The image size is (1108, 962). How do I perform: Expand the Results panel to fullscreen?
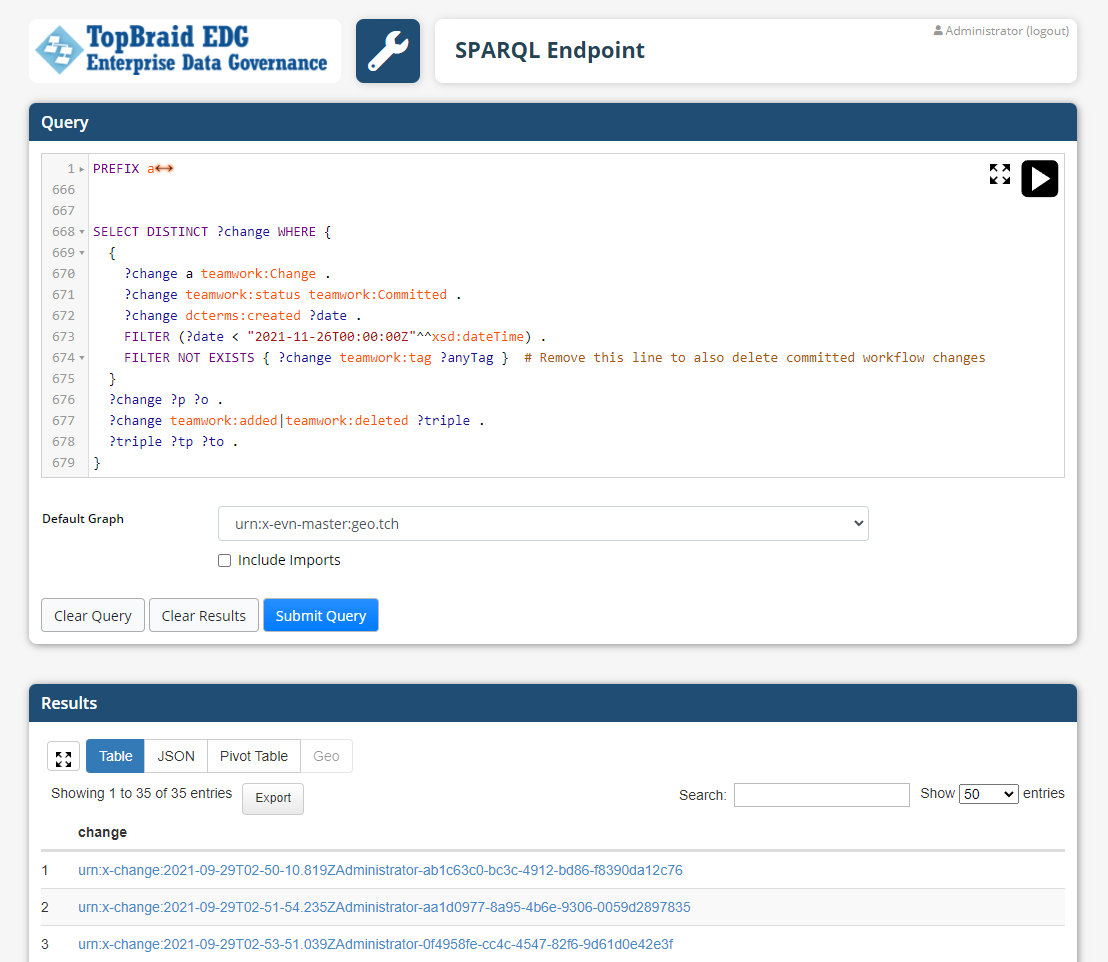click(63, 757)
